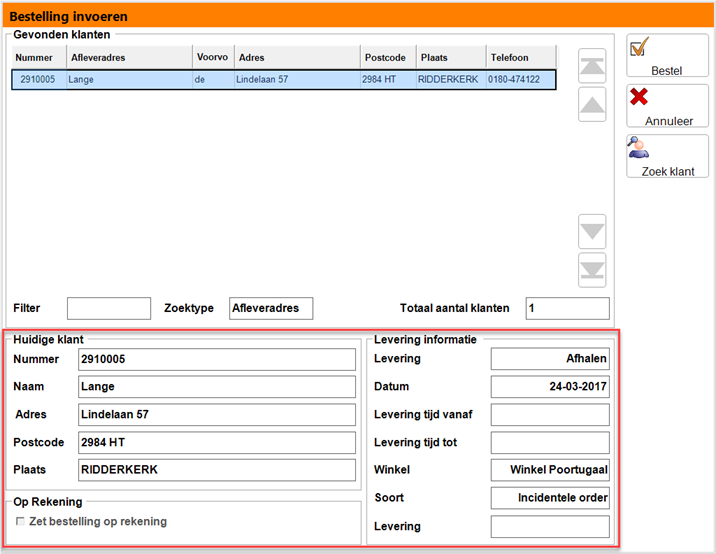Open customer search via Zoek klant
Viewport: 716px width, 554px height.
pos(667,156)
